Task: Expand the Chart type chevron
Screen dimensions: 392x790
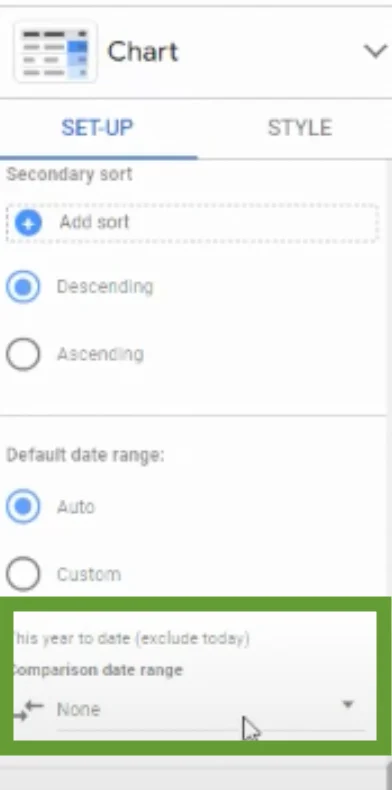Action: pos(376,51)
